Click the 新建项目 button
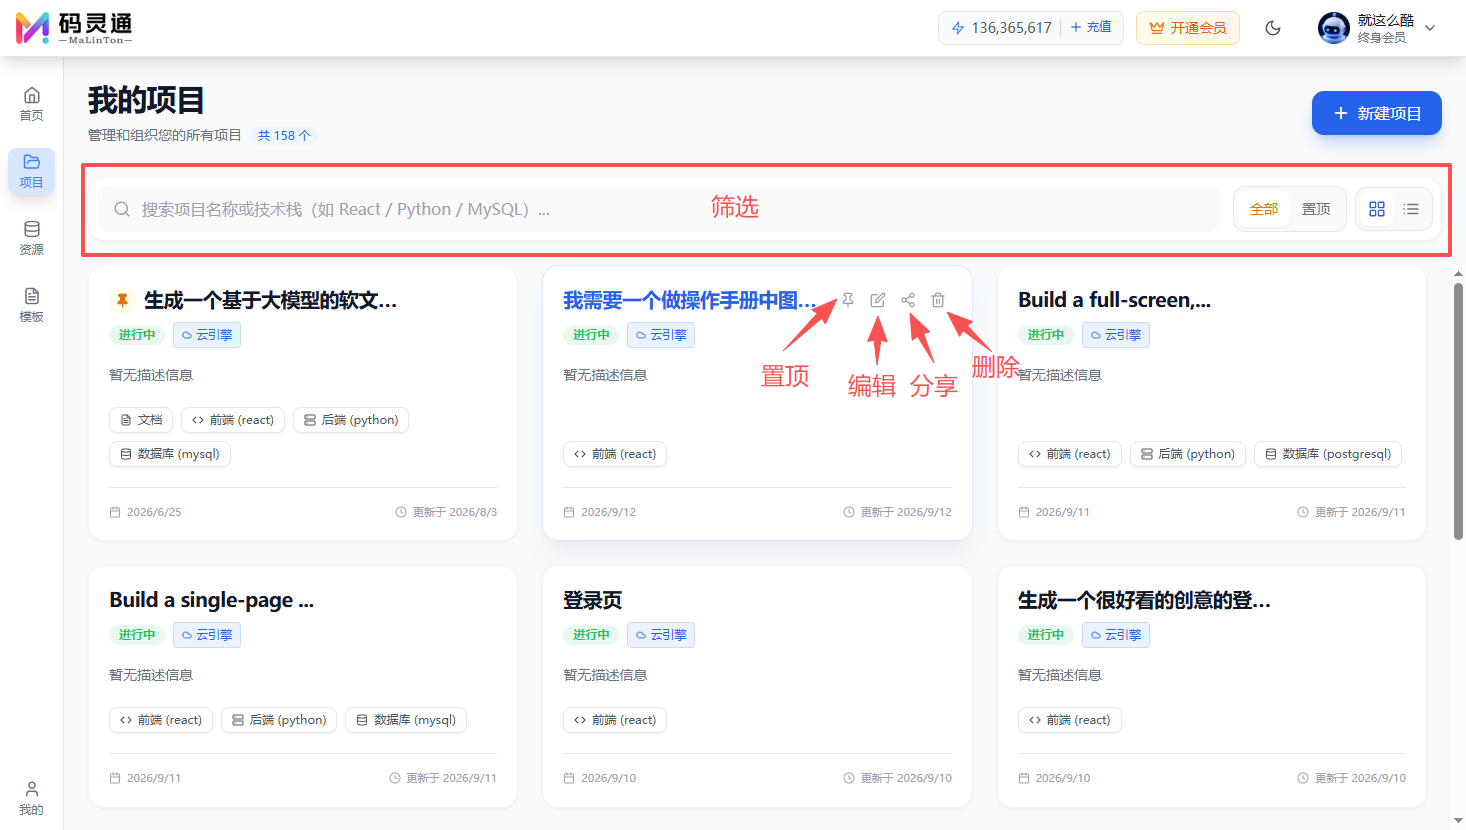 [1377, 113]
